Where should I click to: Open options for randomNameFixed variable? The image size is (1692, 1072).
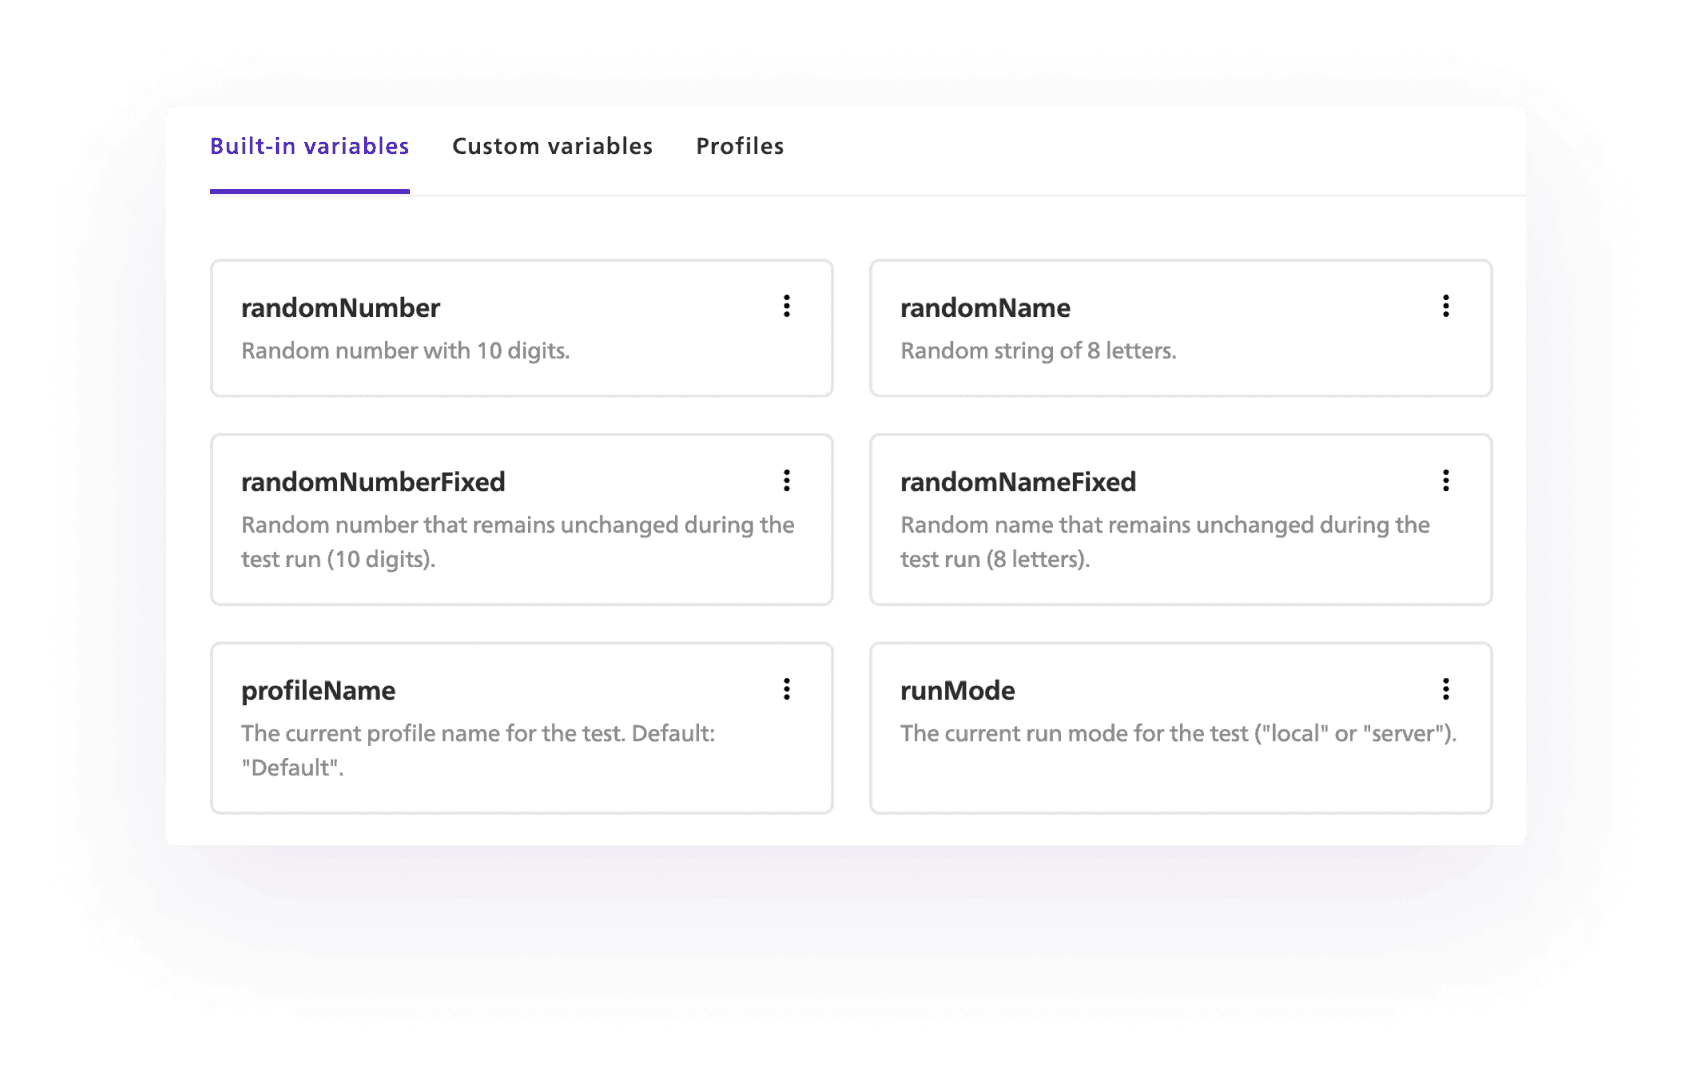(x=1446, y=481)
